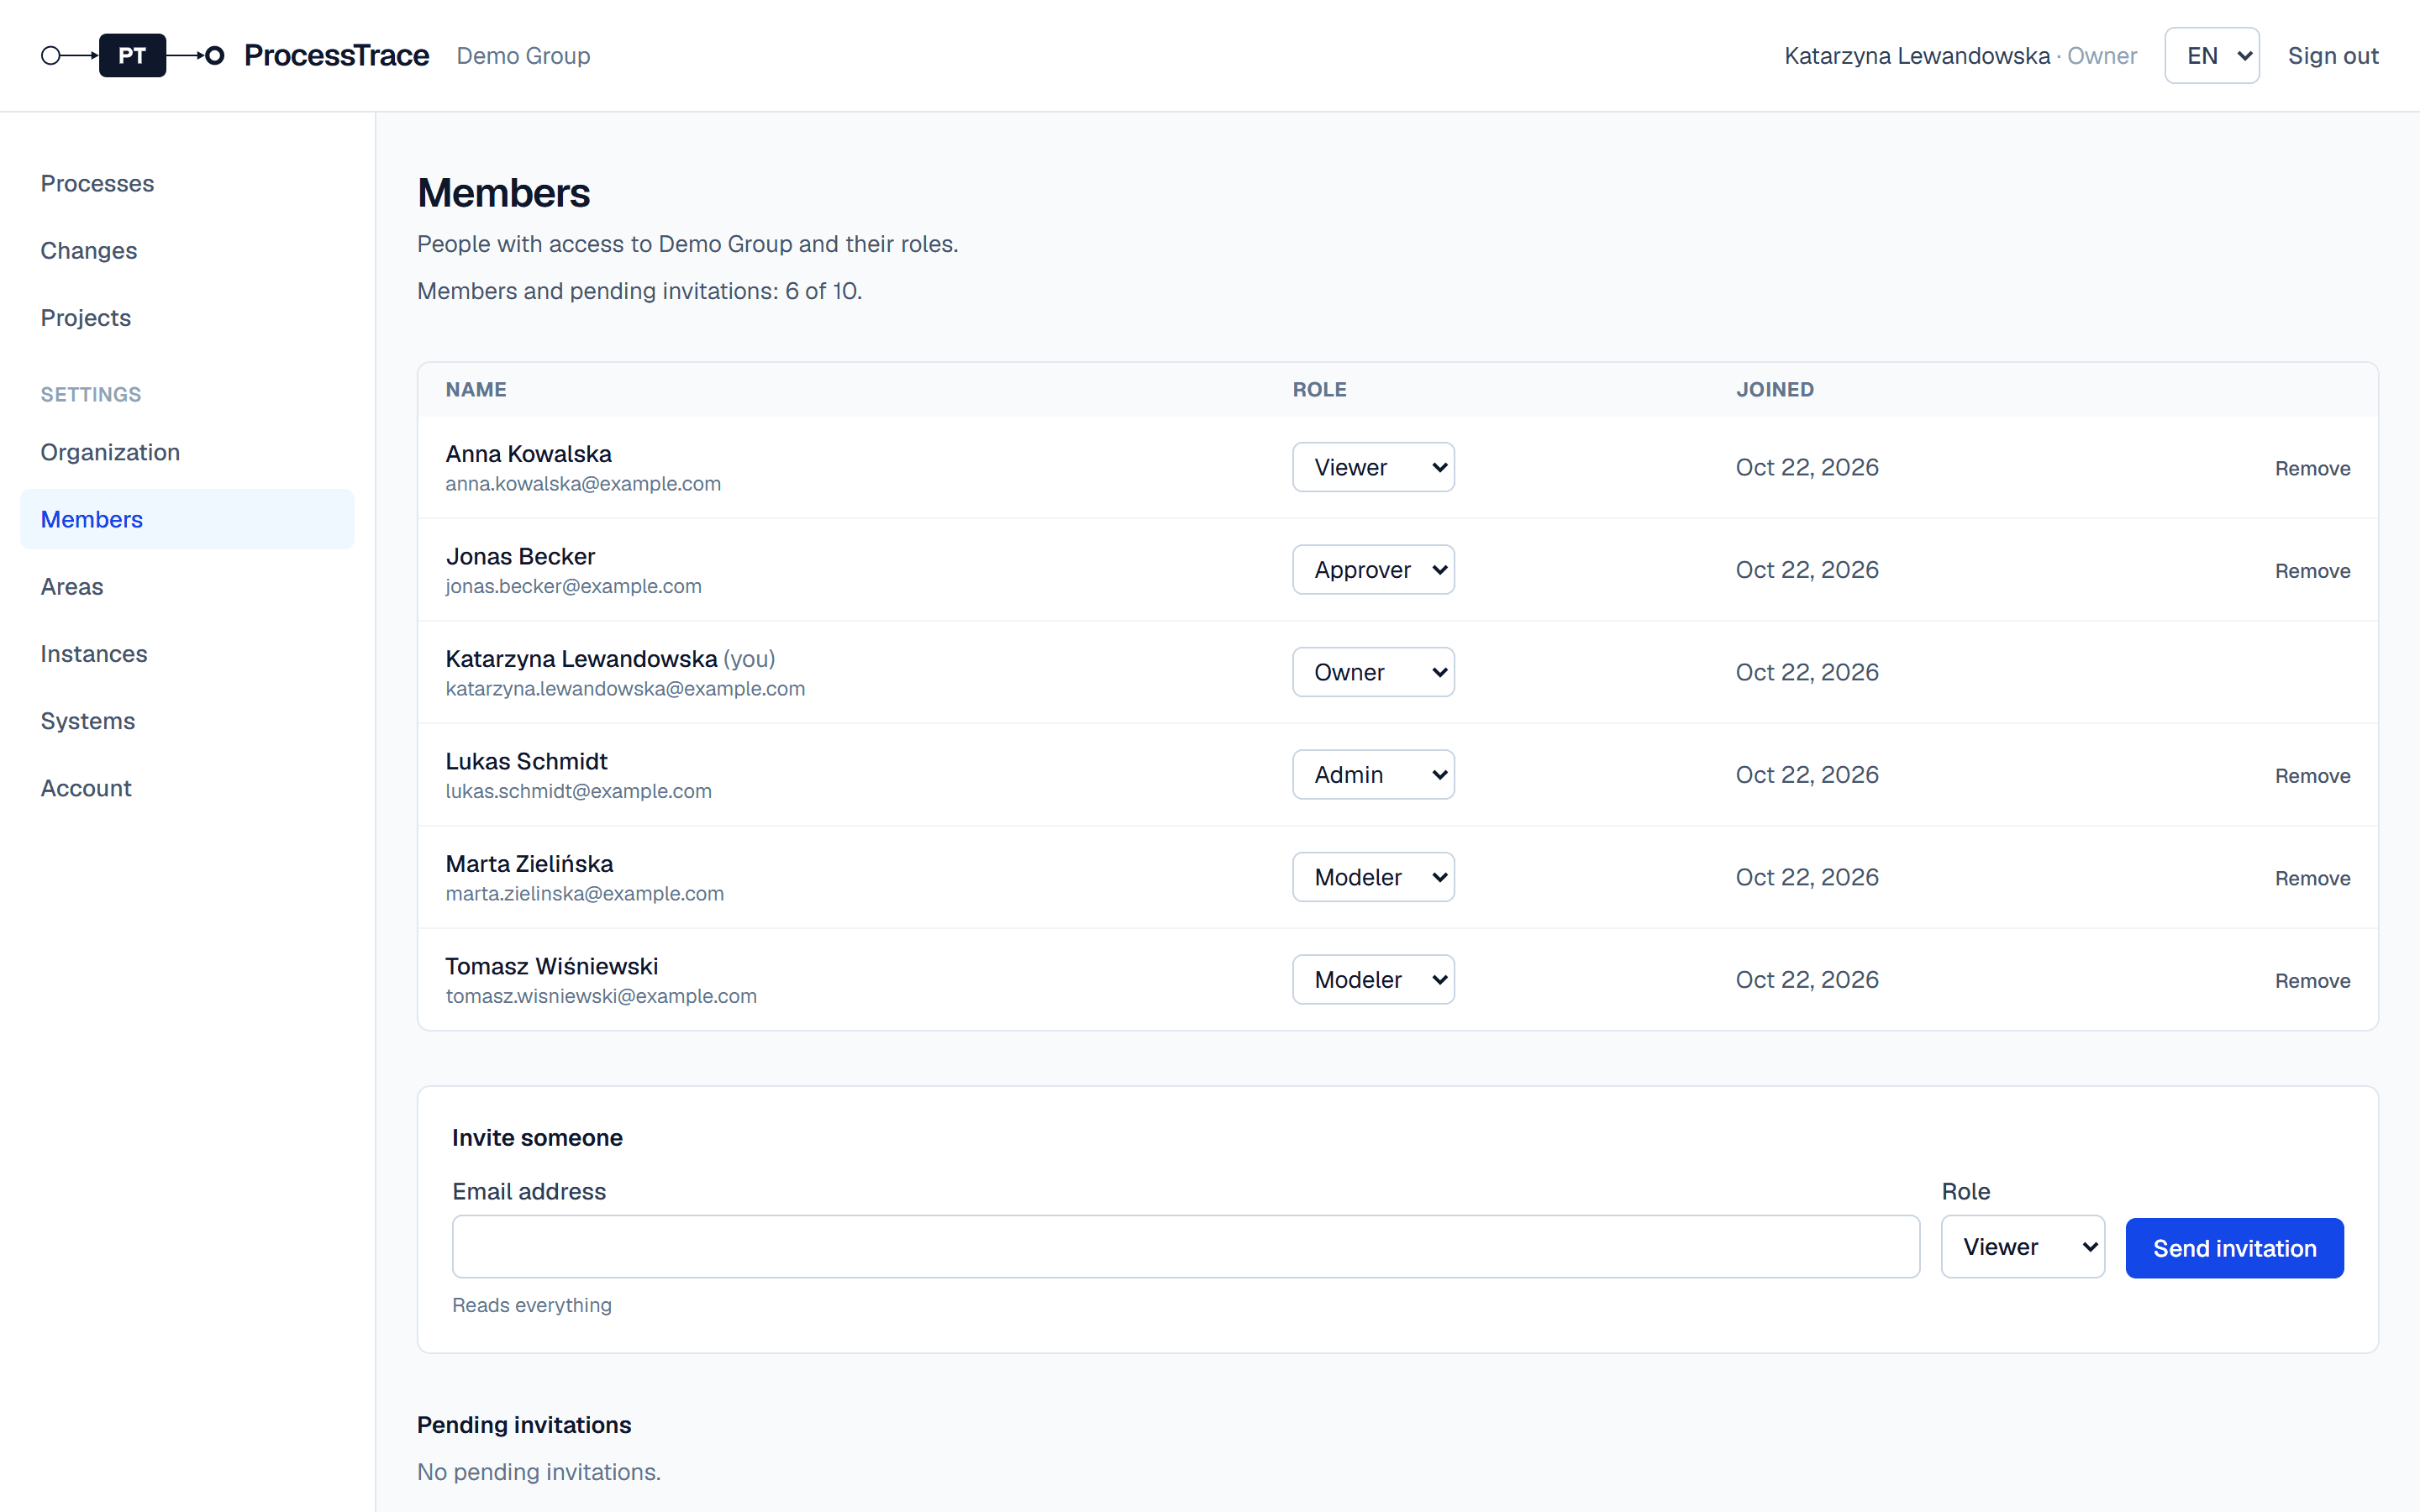Open the invitation Role Viewer dropdown
This screenshot has width=2420, height=1512.
tap(2022, 1247)
